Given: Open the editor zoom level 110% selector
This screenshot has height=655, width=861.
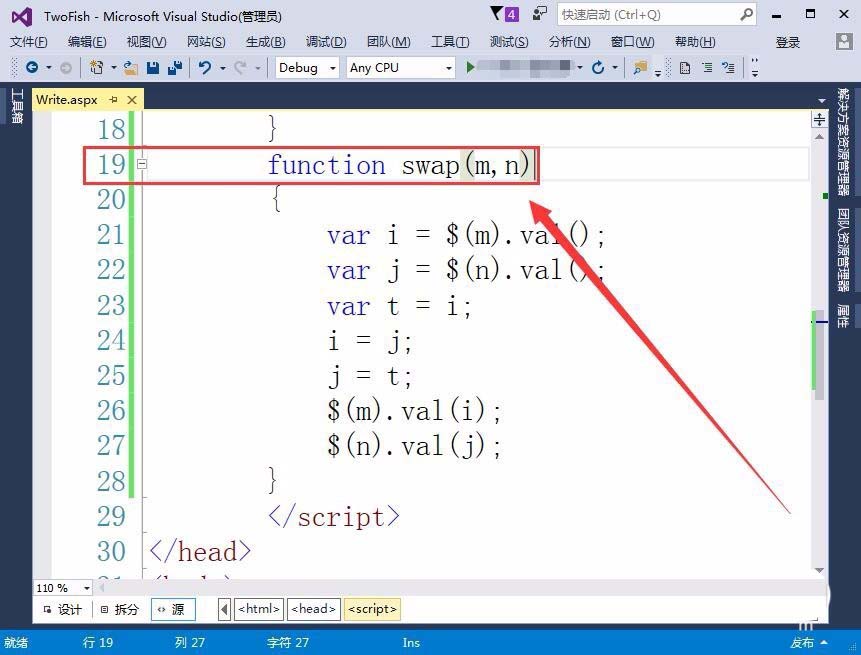Looking at the screenshot, I should [62, 588].
